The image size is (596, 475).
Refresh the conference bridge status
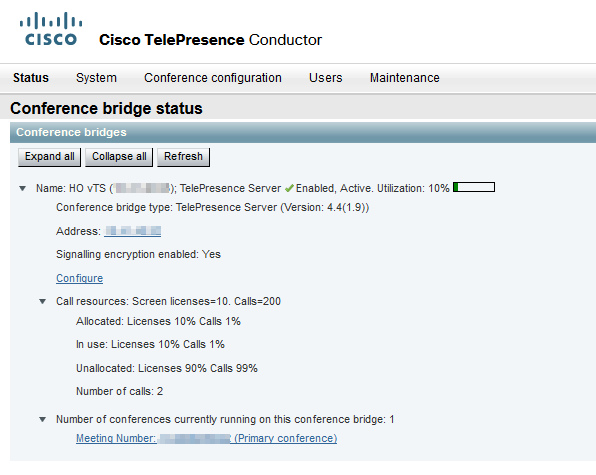183,157
